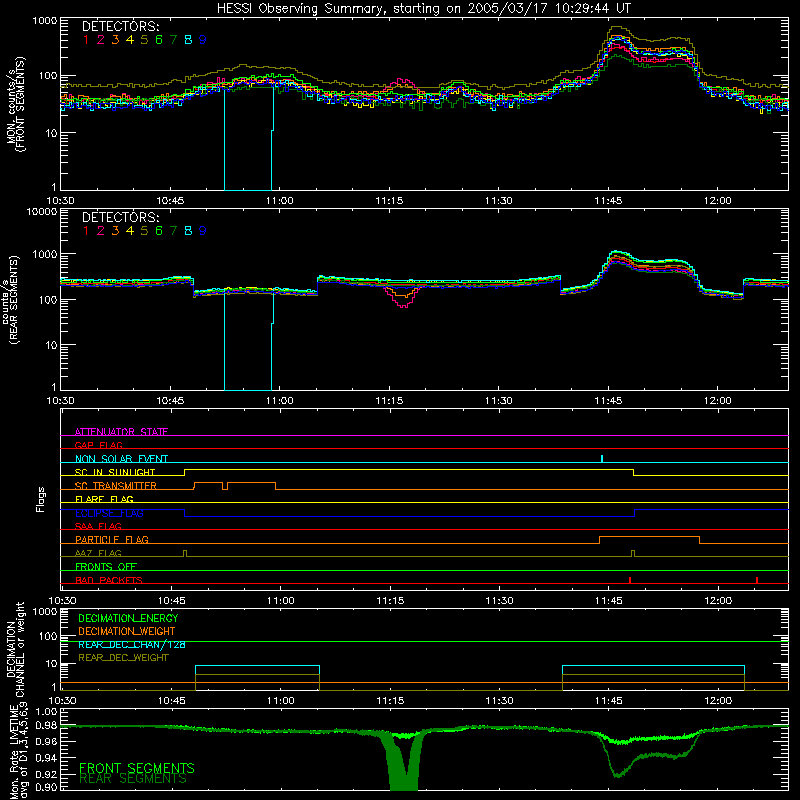Click the vertical "Flags" axis title
The width and height of the screenshot is (800, 800).
tap(41, 499)
